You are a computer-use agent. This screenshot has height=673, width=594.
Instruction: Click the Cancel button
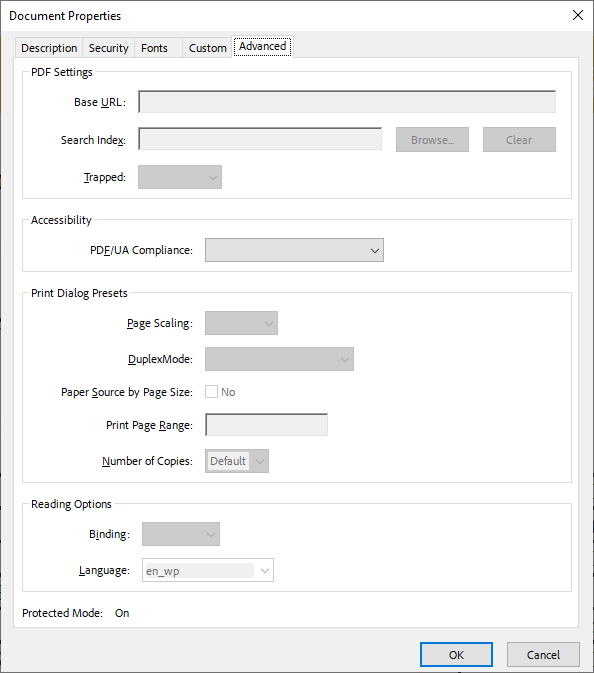[543, 655]
